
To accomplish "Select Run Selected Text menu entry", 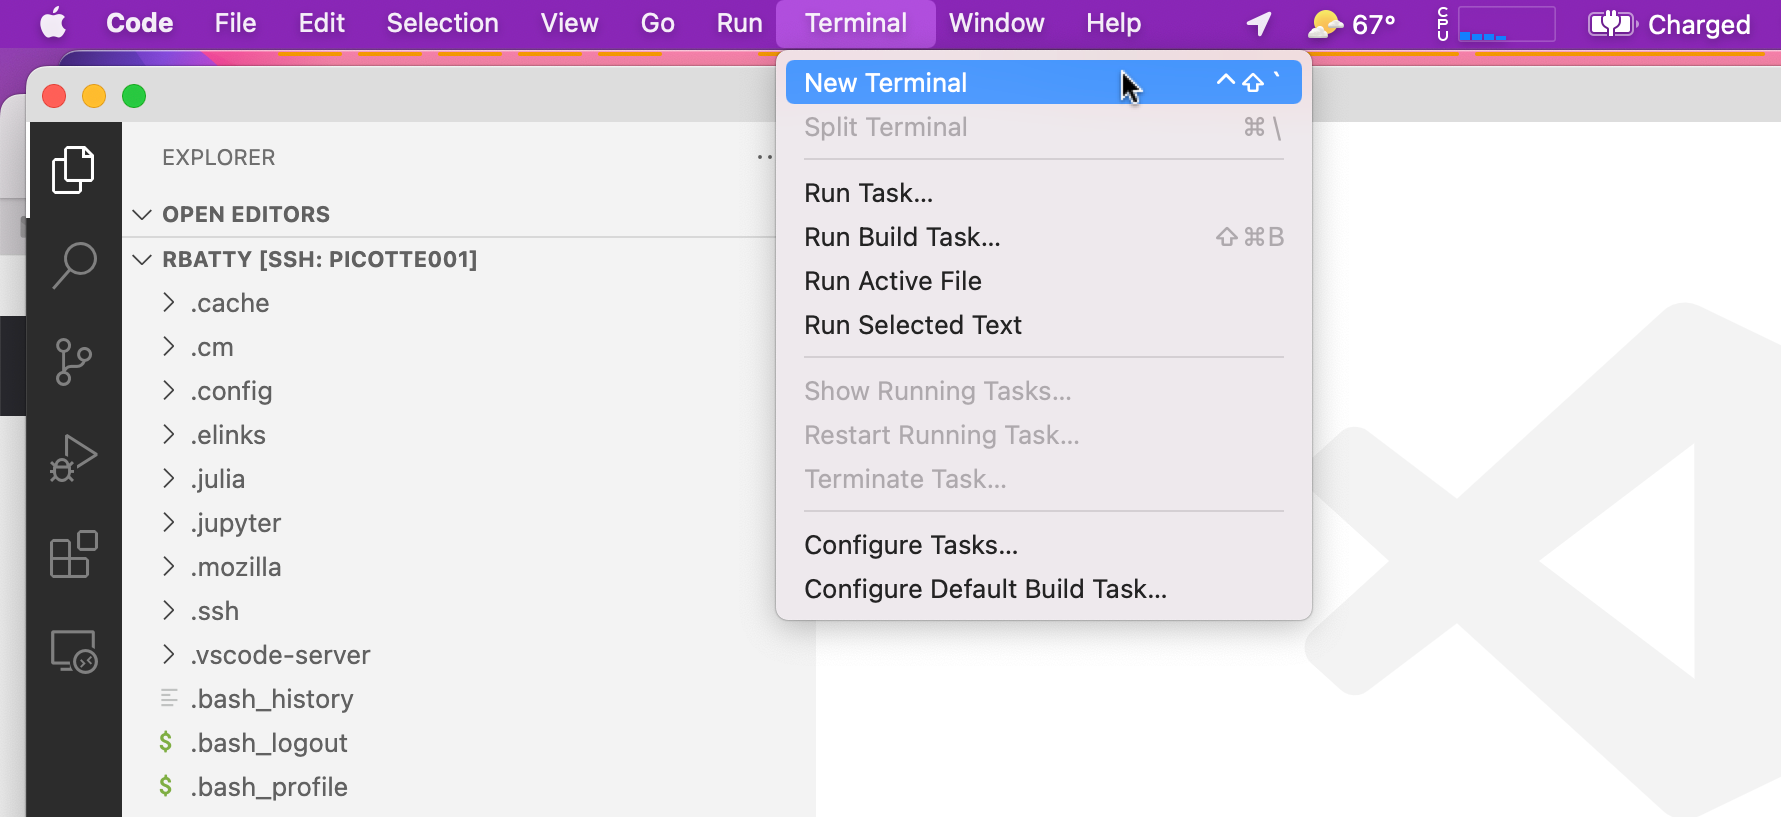I will pos(1043,325).
